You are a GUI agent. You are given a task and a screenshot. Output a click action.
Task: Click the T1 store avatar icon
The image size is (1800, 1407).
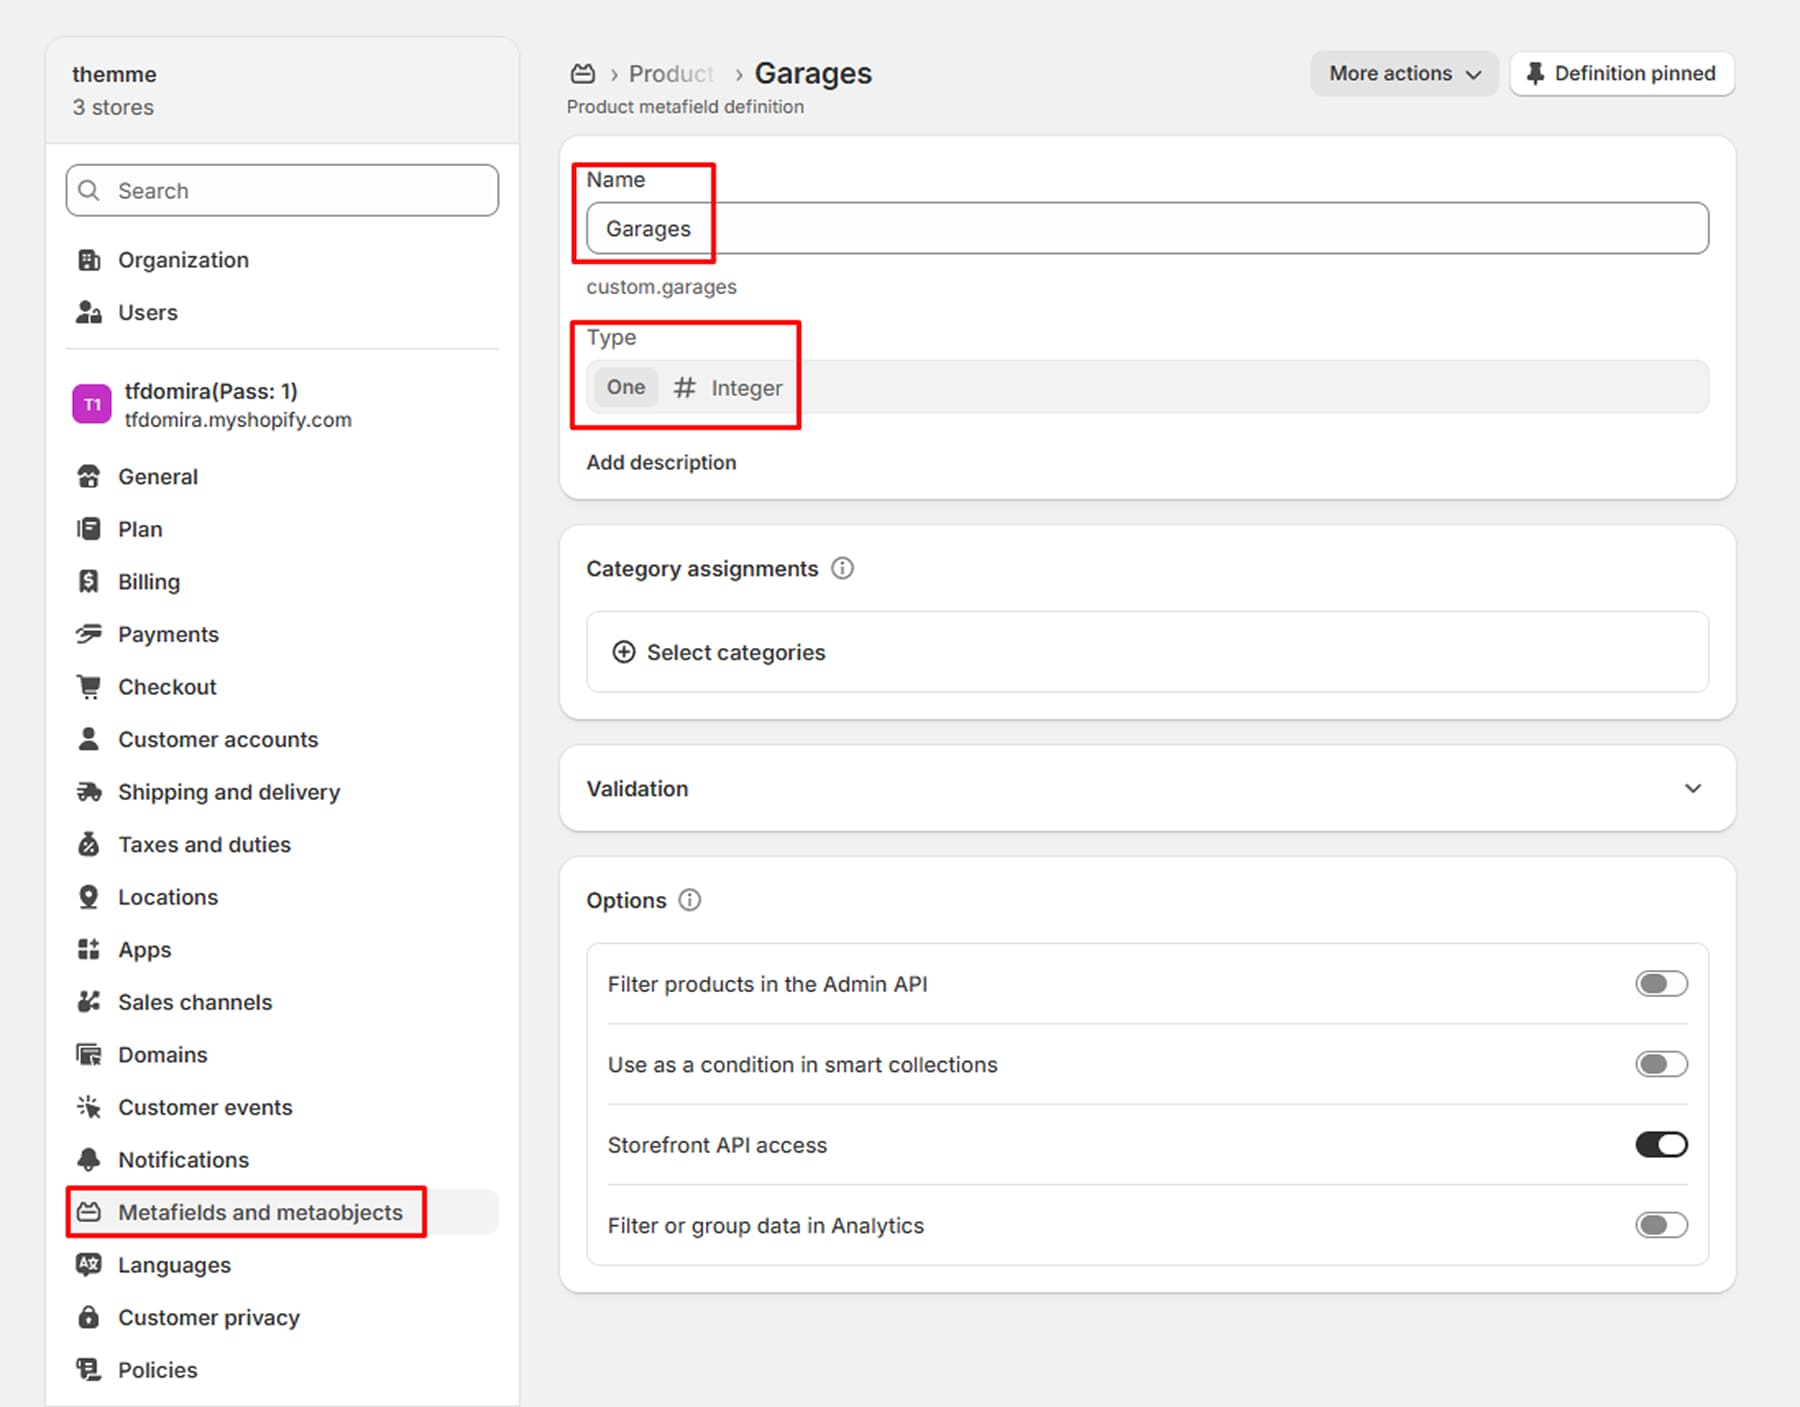coord(92,404)
